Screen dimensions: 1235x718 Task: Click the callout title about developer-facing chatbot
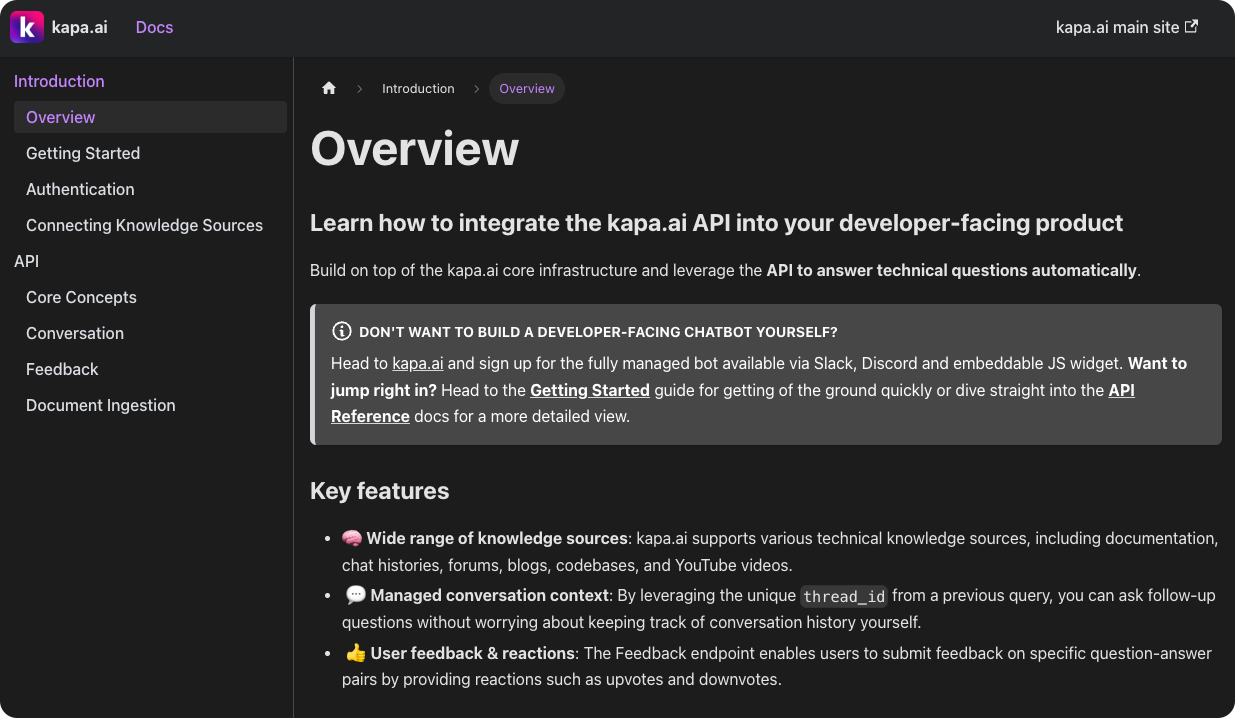(598, 331)
